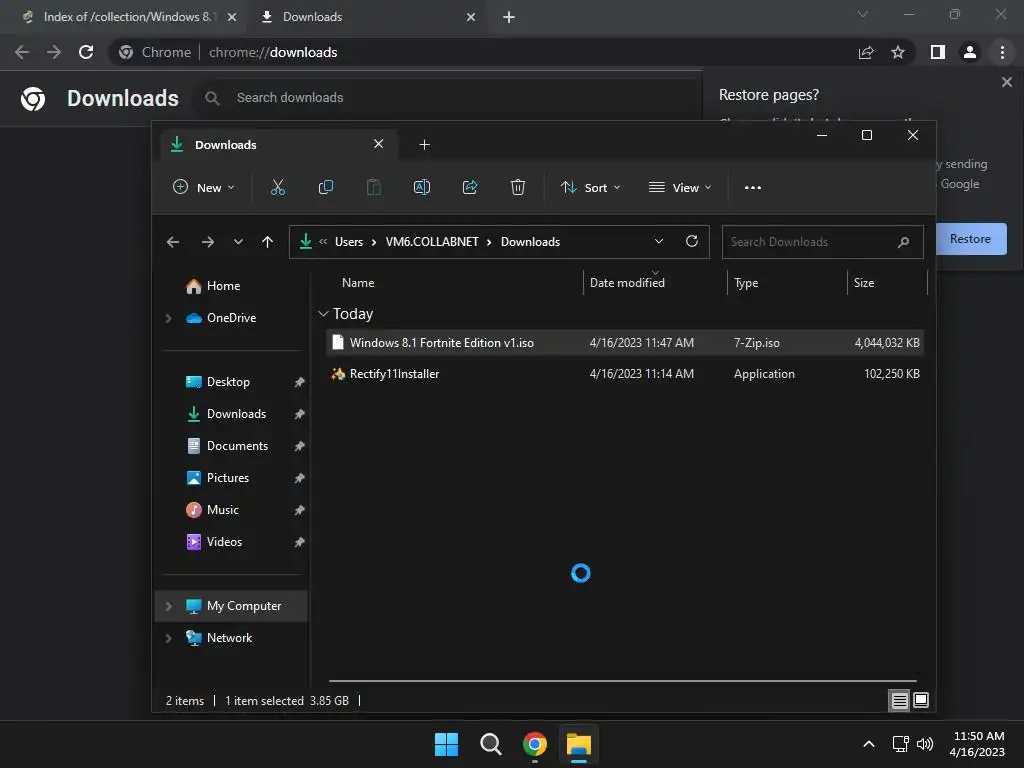1024x768 pixels.
Task: Close the Downloads tab in File Explorer
Action: [379, 144]
